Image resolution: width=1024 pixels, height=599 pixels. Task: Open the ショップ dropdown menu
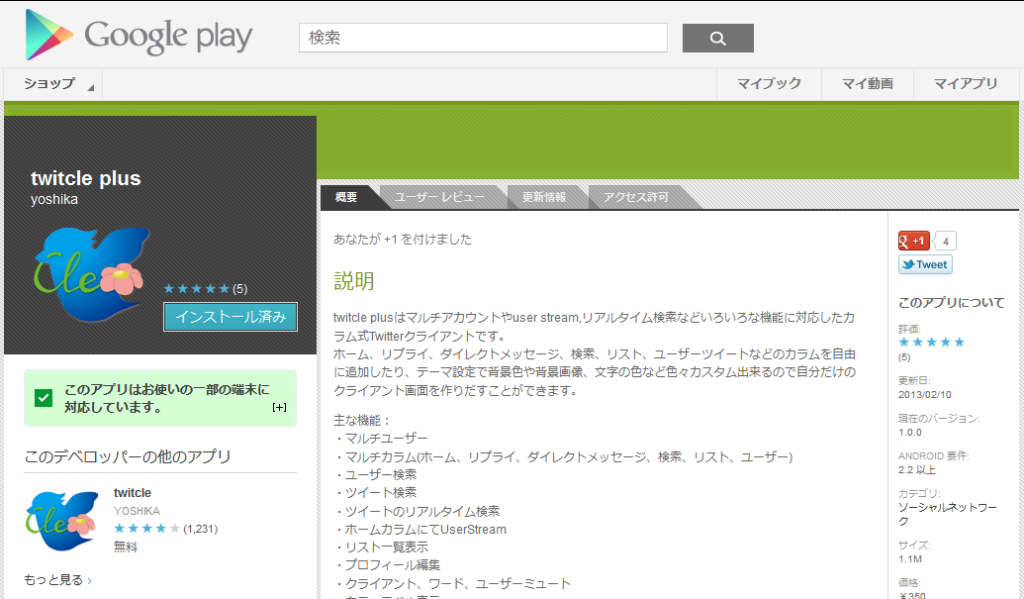point(54,84)
